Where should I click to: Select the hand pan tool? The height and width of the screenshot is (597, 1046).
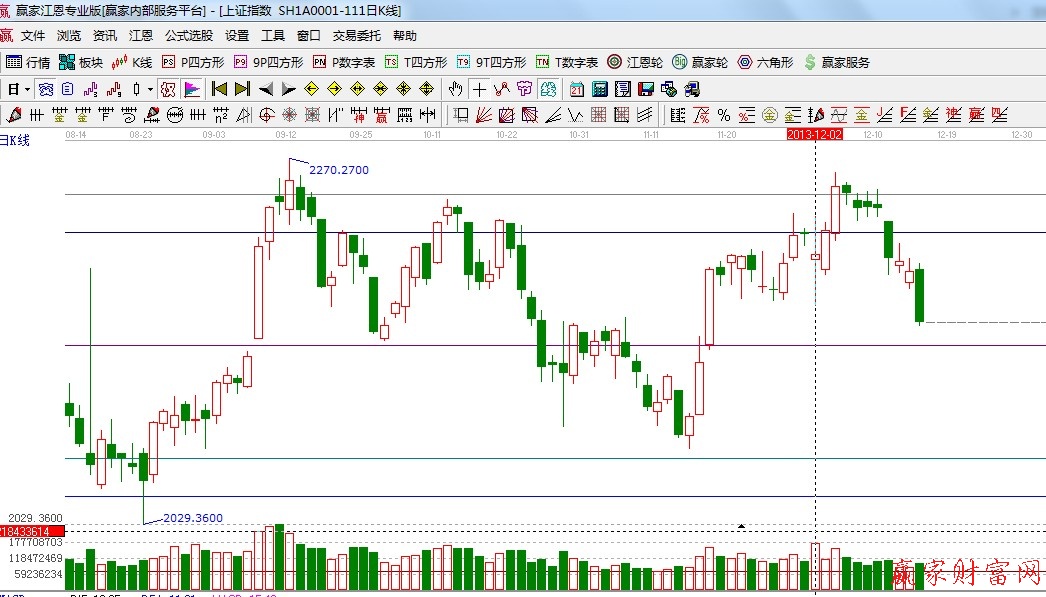tap(456, 89)
